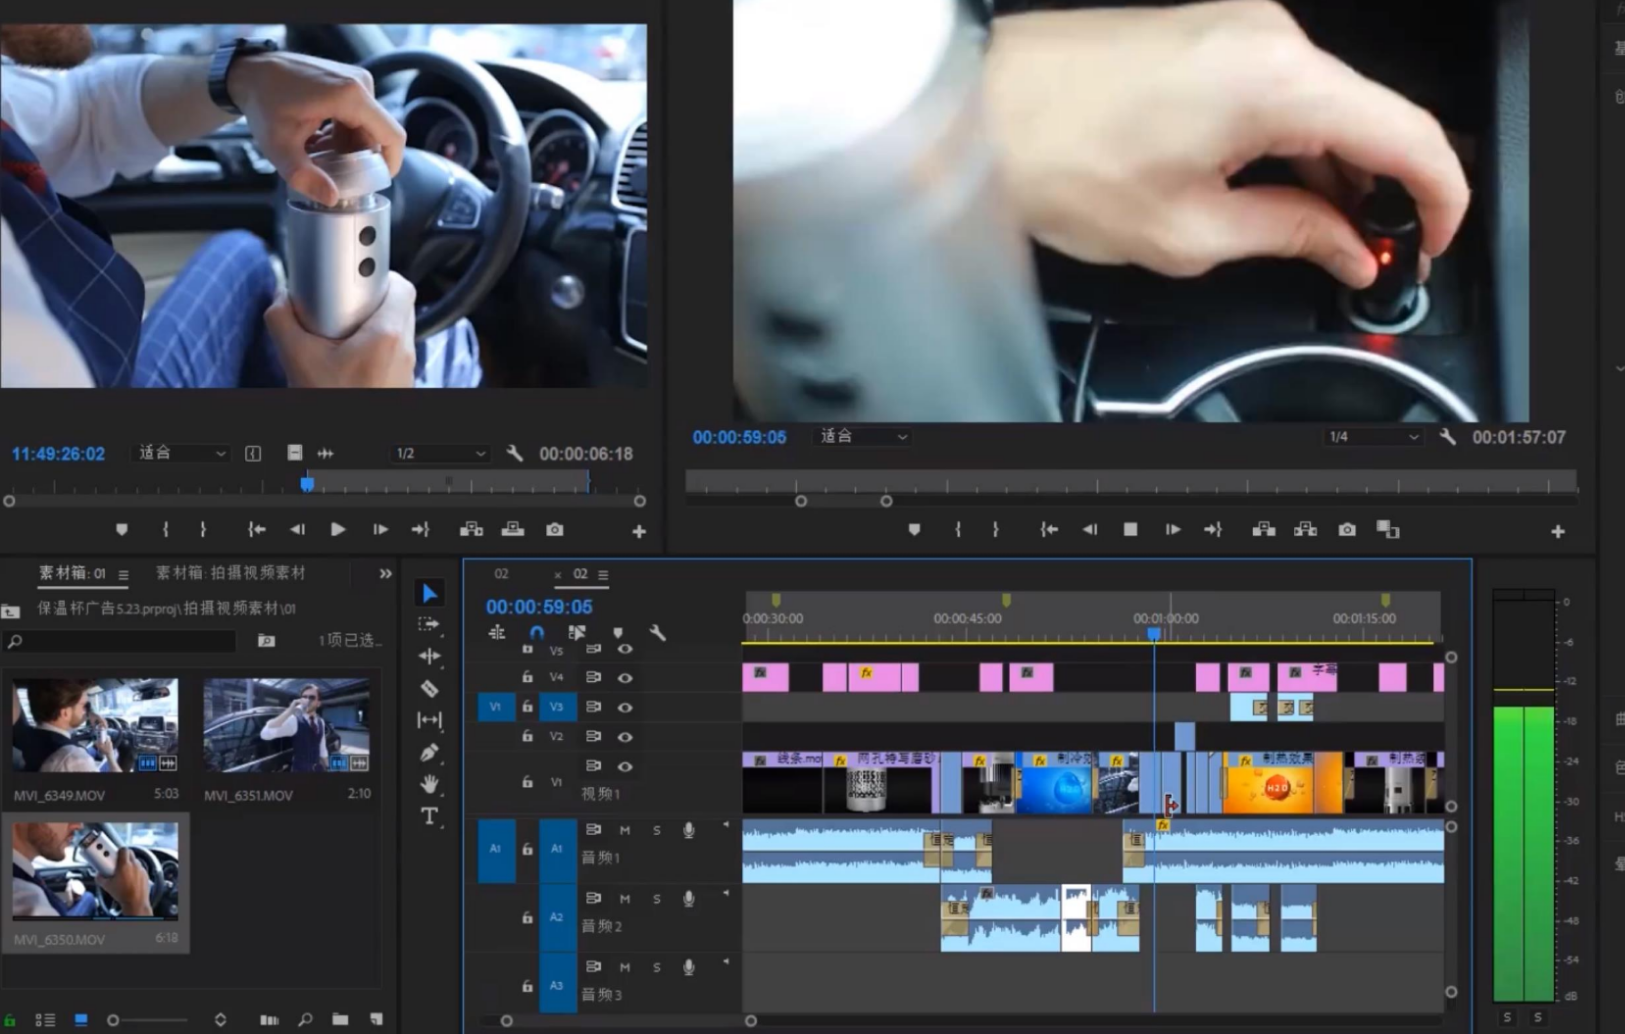Select the Slip tool
The width and height of the screenshot is (1625, 1034).
click(429, 720)
